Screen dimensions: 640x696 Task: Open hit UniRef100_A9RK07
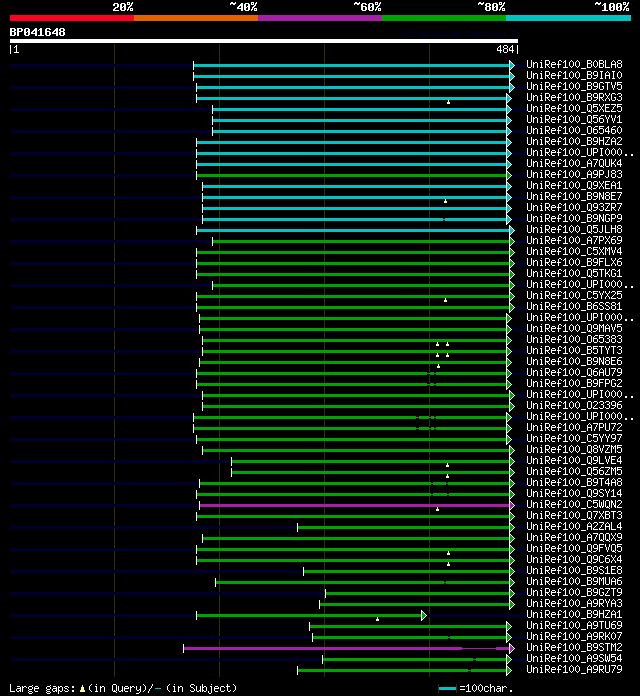(x=574, y=637)
